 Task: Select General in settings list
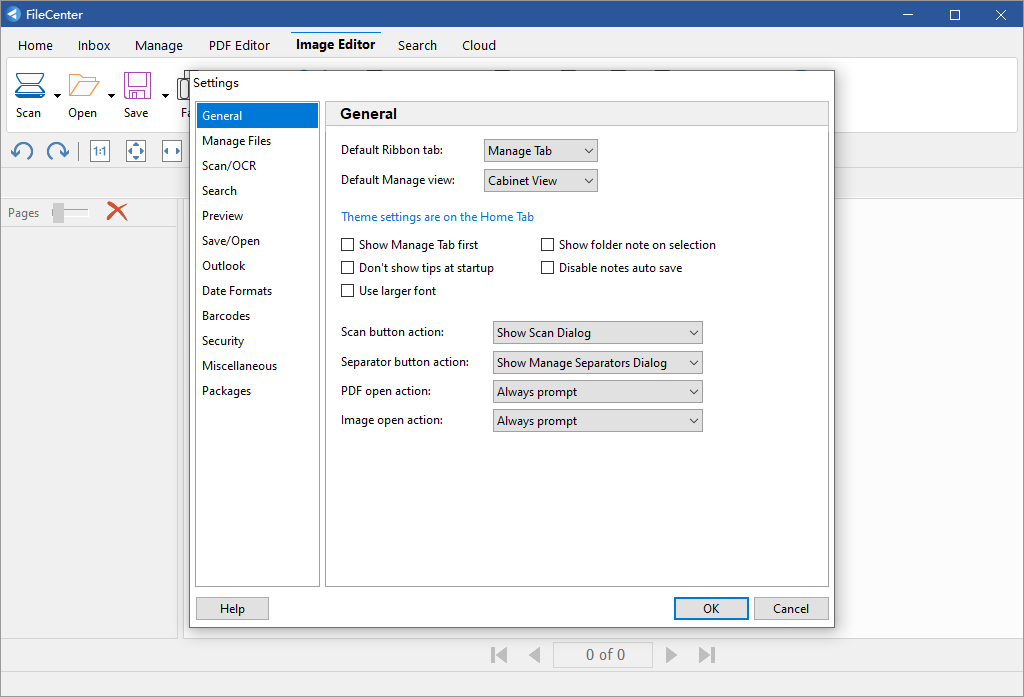click(257, 116)
